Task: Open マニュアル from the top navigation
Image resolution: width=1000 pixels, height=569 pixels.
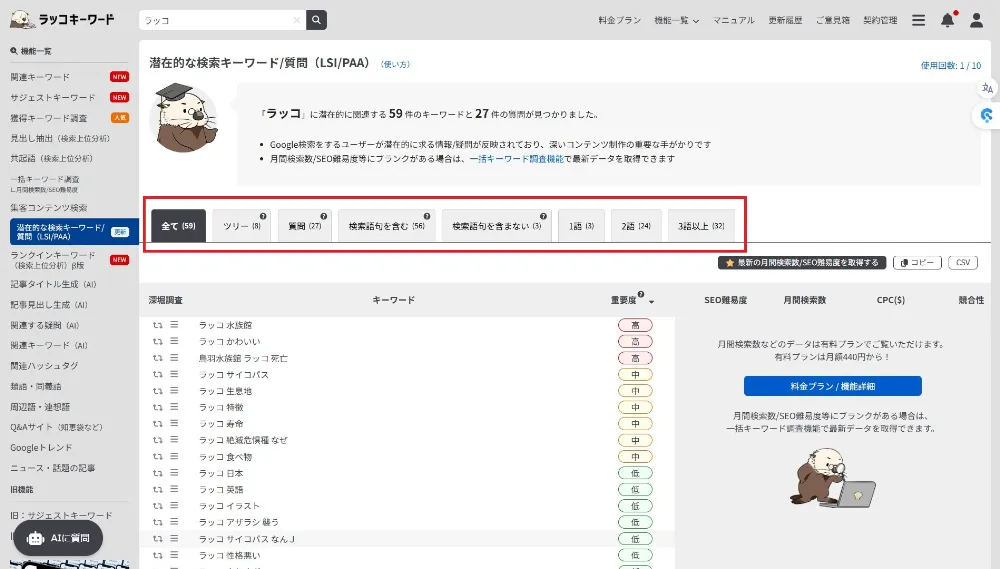Action: (733, 20)
